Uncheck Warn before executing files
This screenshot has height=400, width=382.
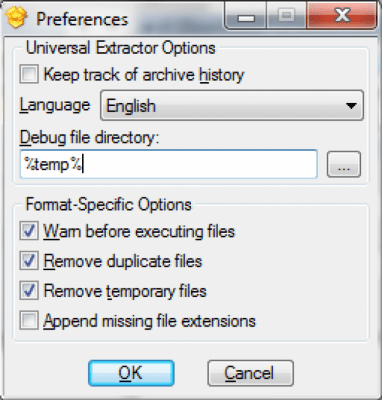point(29,231)
